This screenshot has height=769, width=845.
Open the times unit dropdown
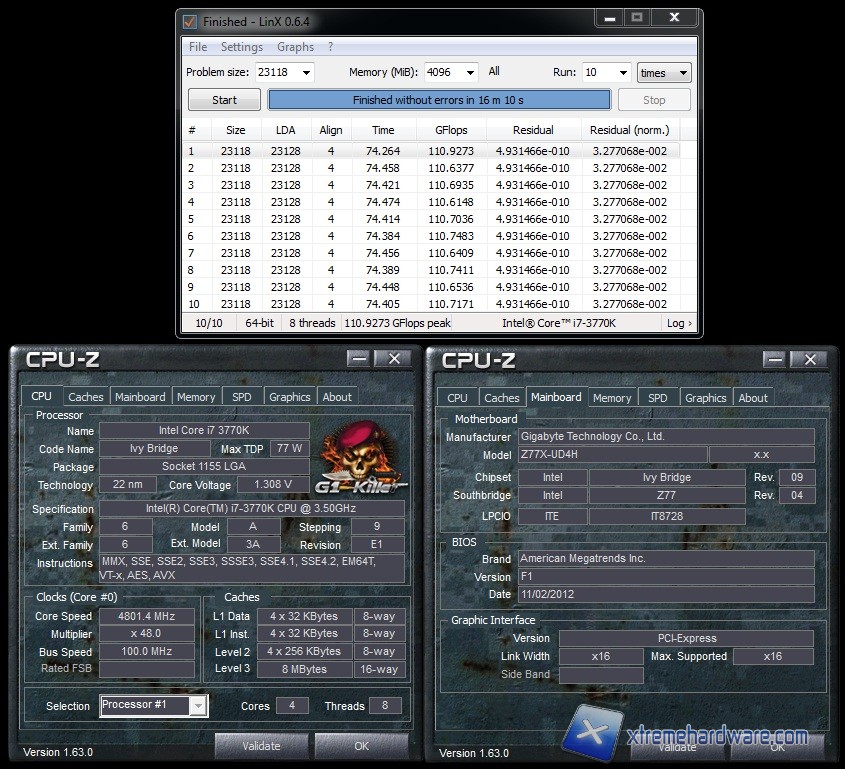[x=683, y=73]
